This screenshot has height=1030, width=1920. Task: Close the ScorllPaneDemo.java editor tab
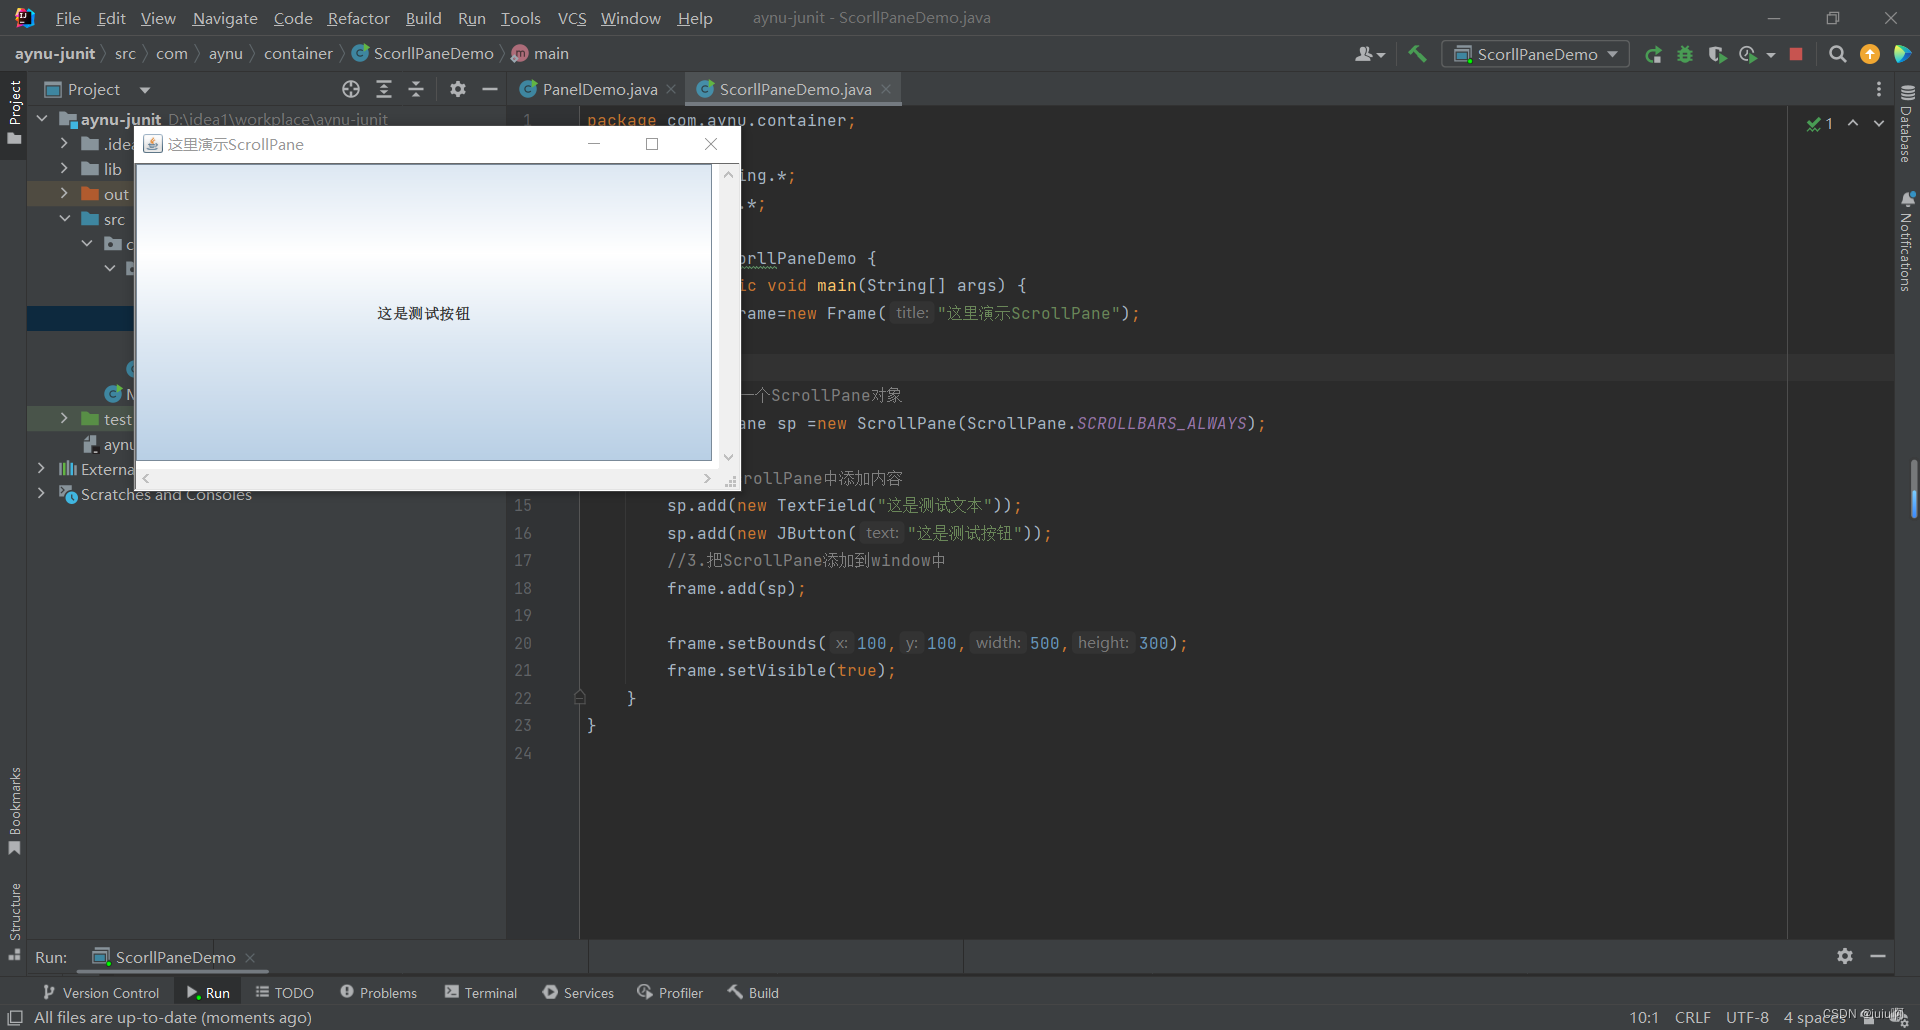(x=886, y=89)
